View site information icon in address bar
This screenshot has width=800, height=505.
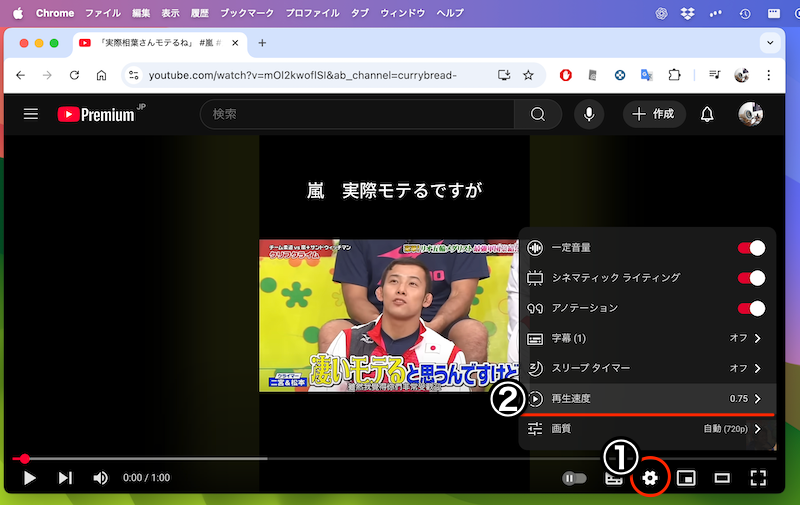click(x=134, y=75)
